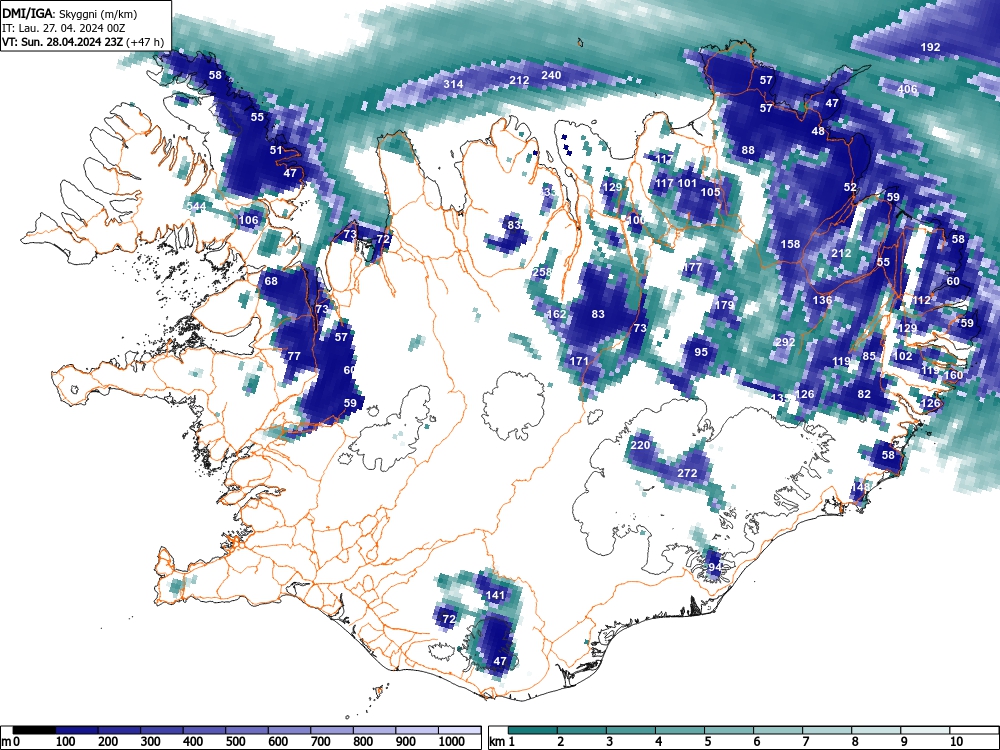
Task: Click the 82 visibility value
Action: (864, 393)
